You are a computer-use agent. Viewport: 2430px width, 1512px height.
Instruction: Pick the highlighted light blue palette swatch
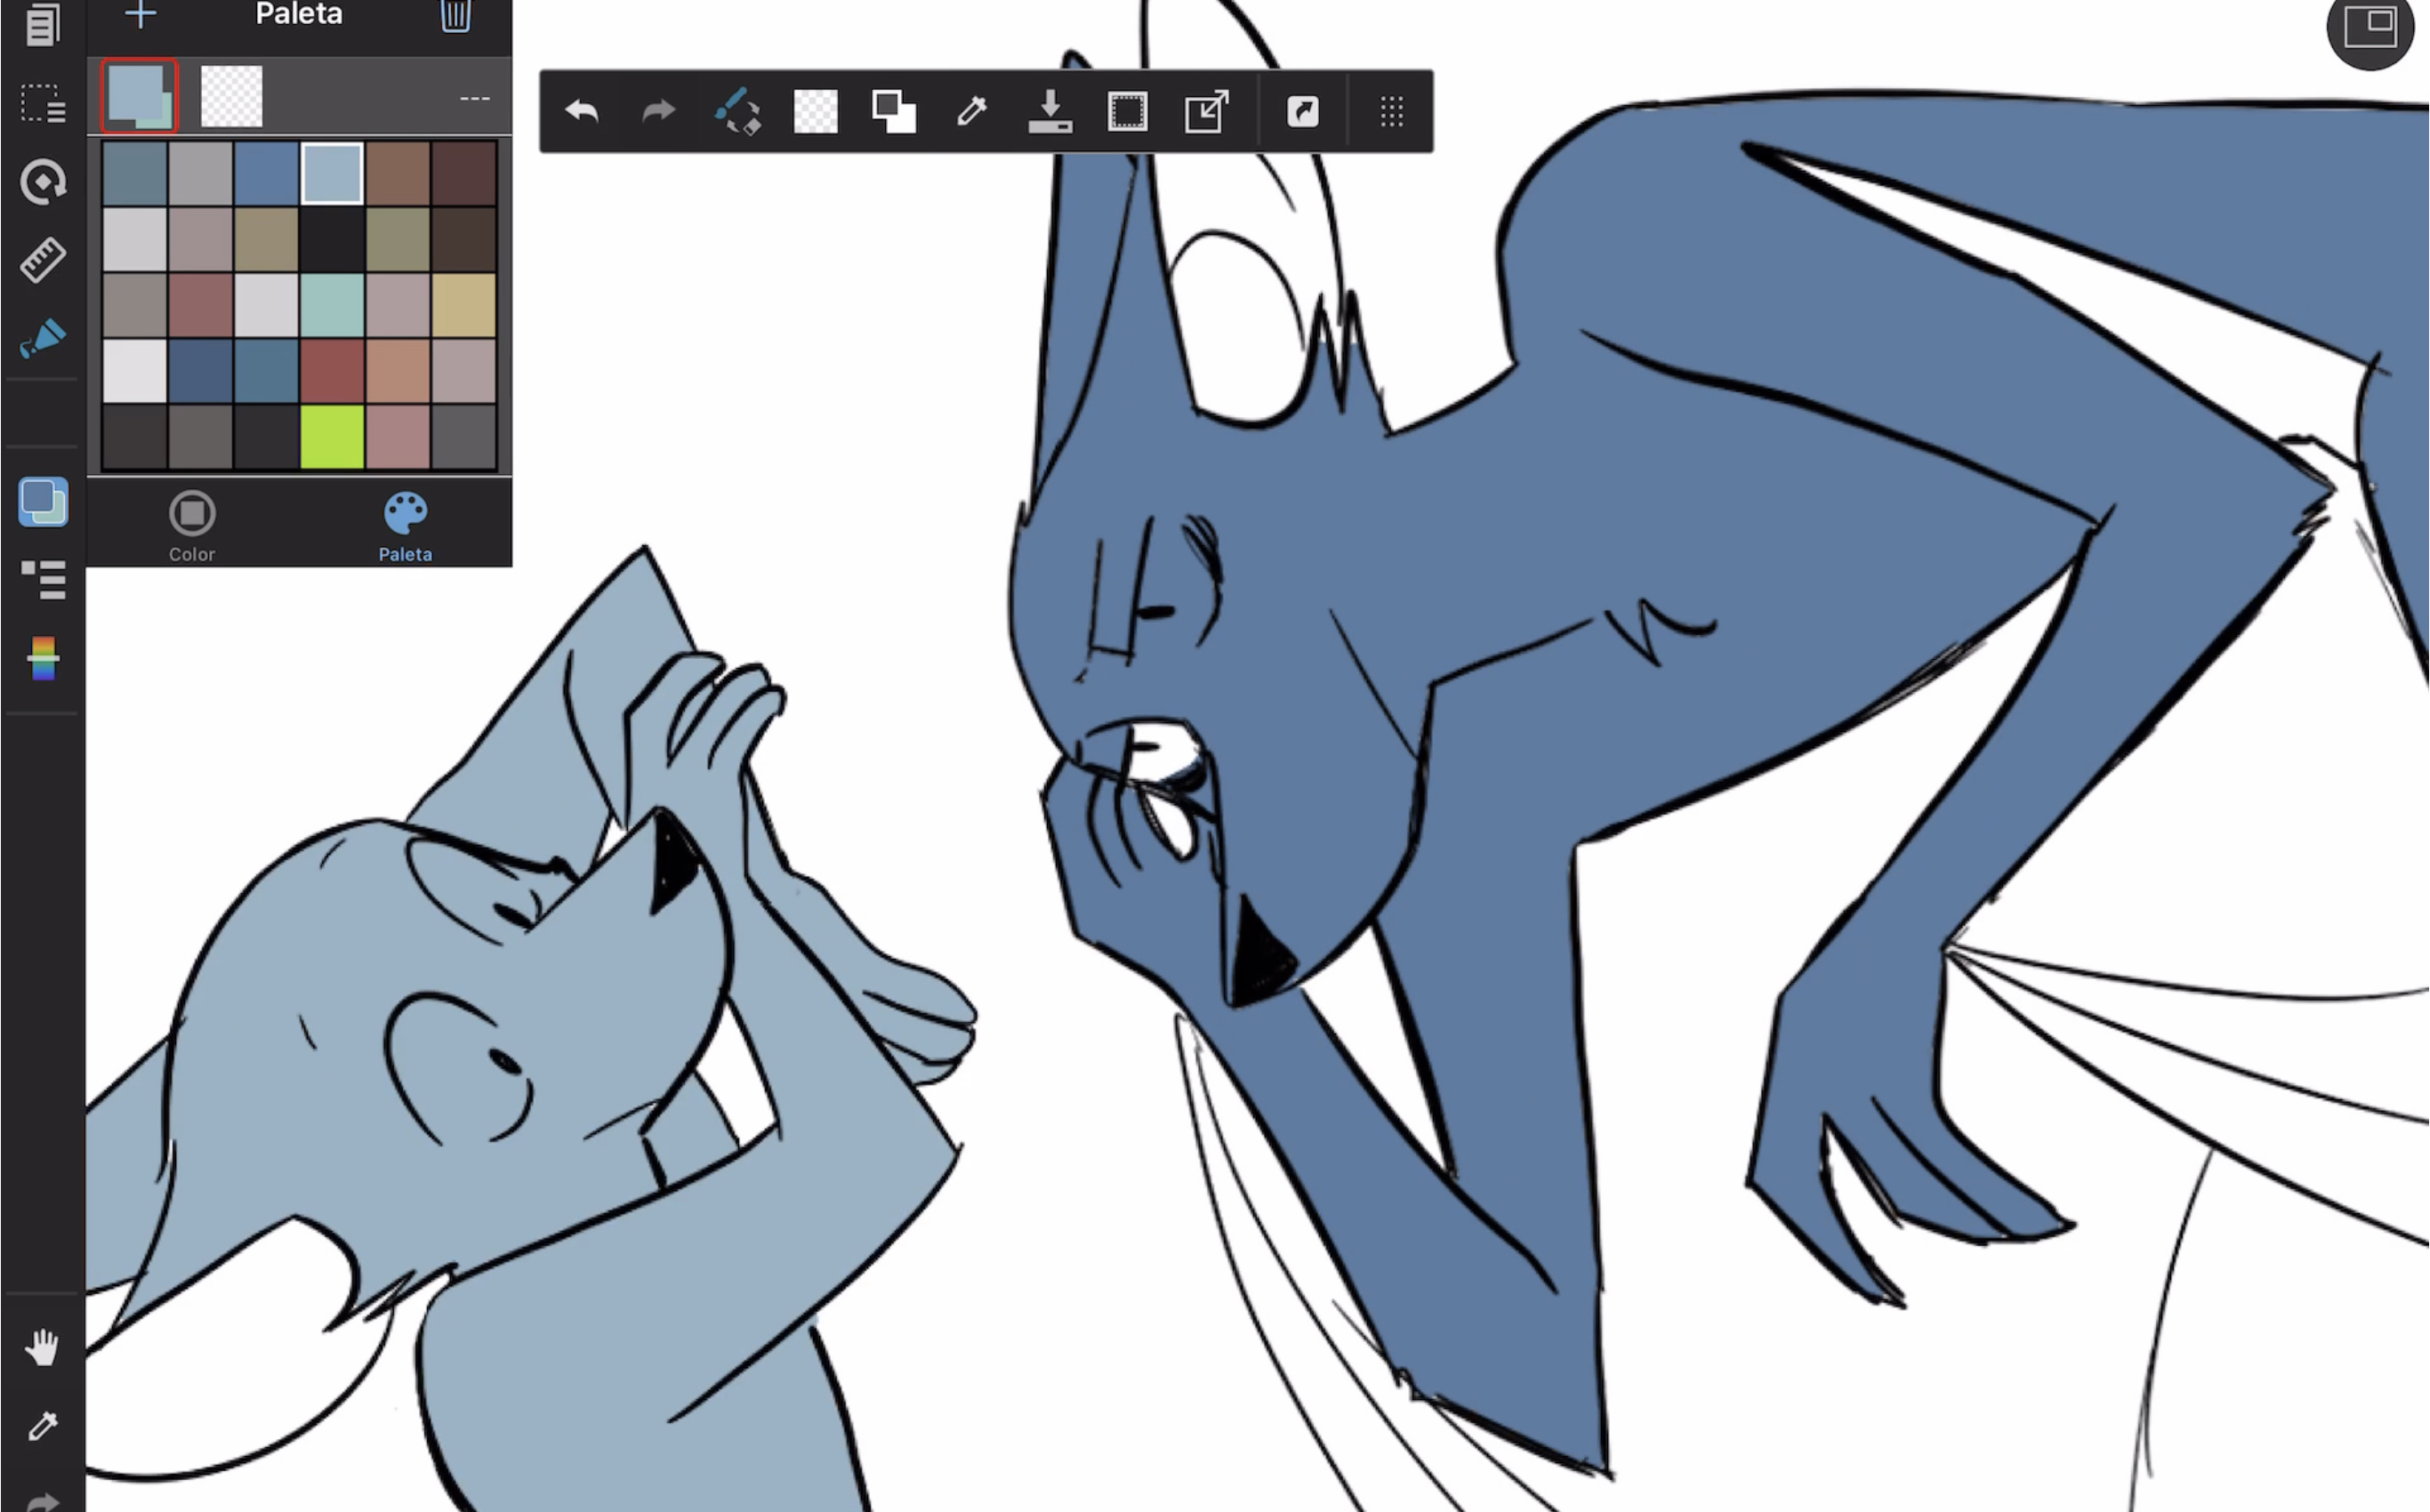[332, 173]
